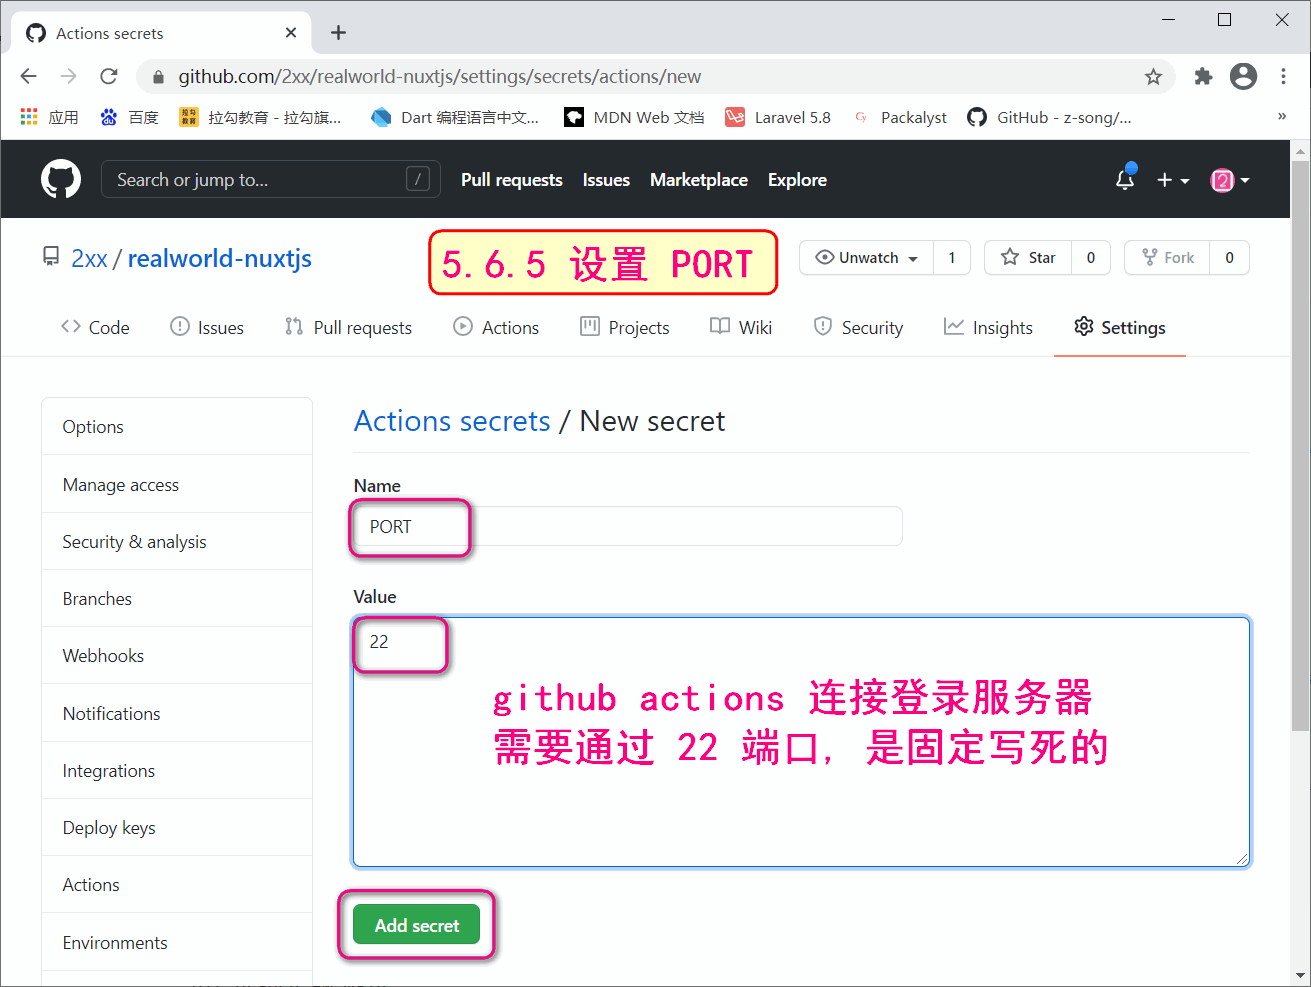1311x987 pixels.
Task: Click the secret Name input field
Action: point(628,526)
